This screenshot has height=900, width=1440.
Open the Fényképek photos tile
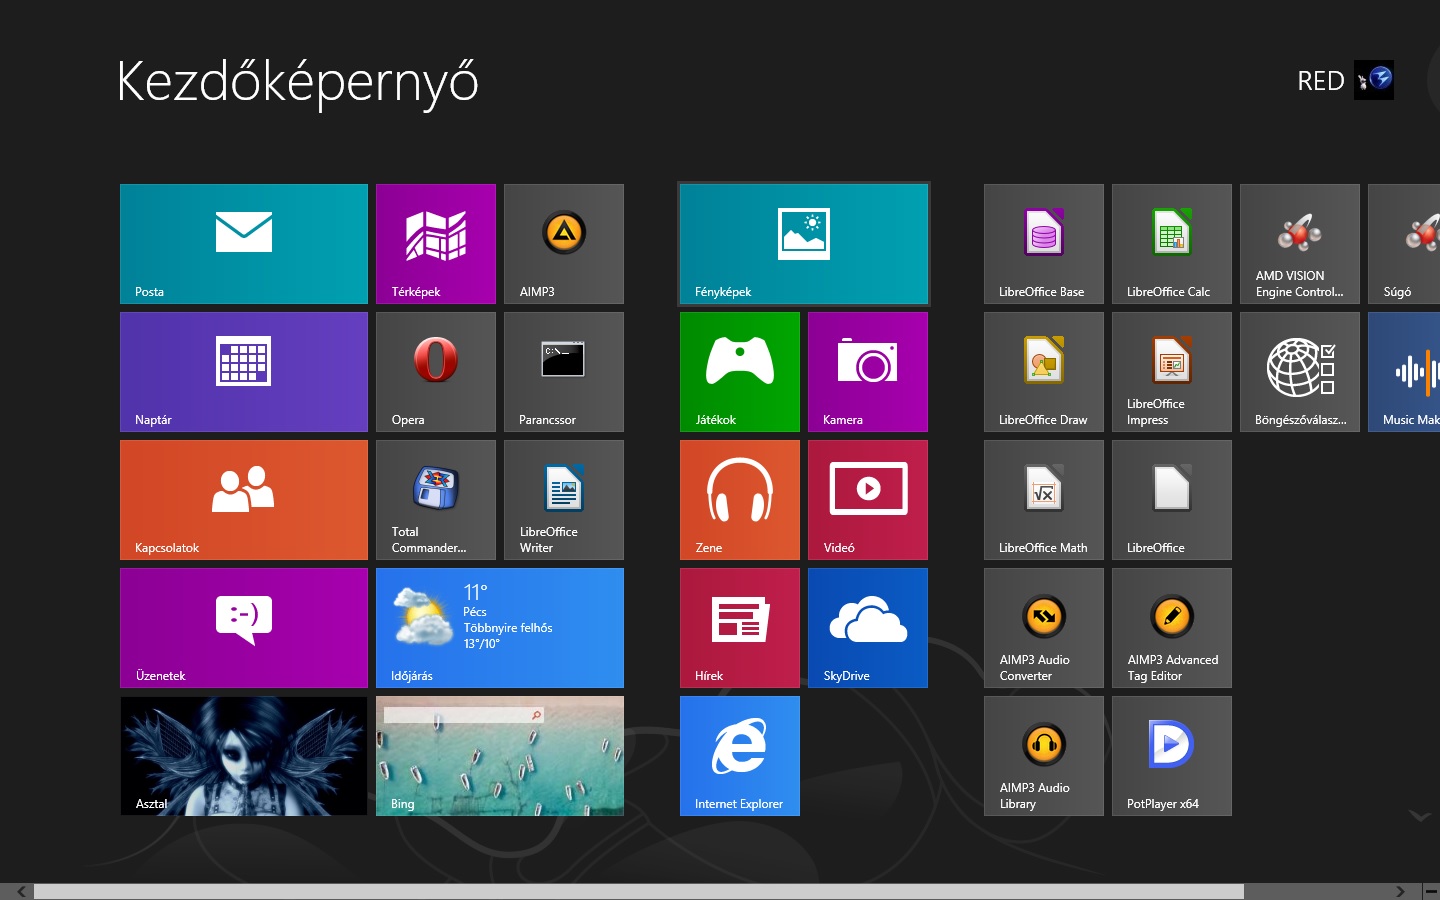point(804,244)
